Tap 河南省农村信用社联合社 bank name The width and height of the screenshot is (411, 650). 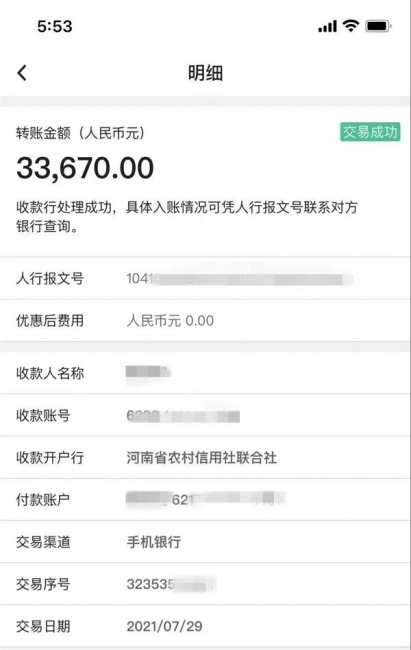point(202,458)
